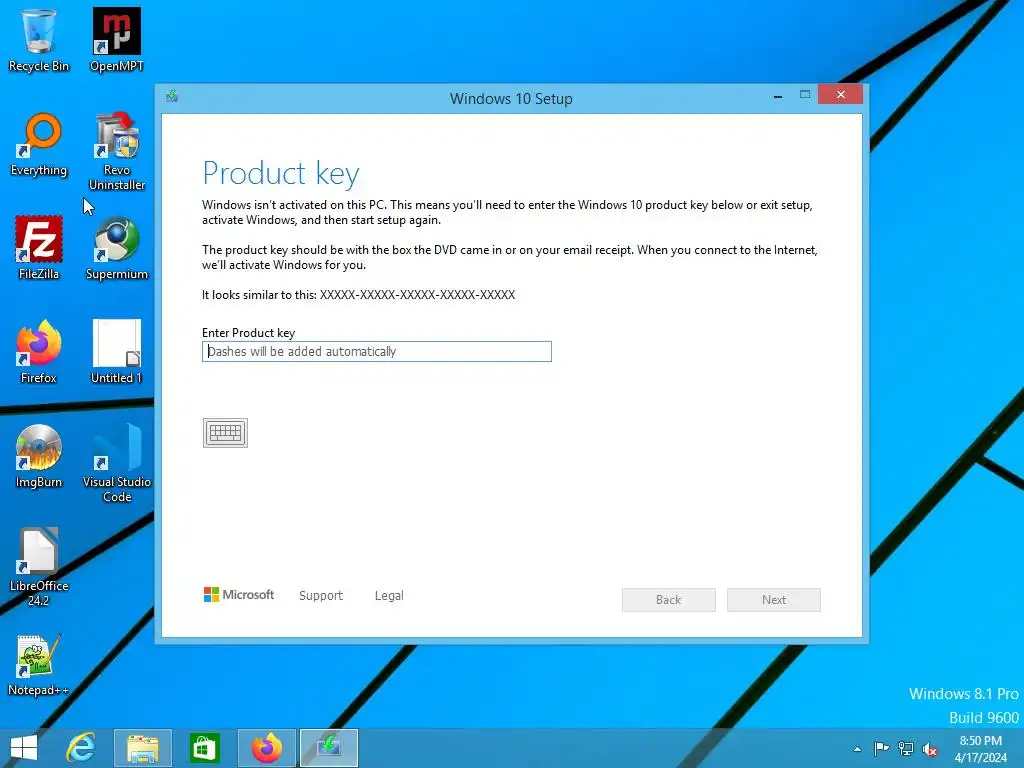Open Internet Explorer from the taskbar

tap(81, 748)
